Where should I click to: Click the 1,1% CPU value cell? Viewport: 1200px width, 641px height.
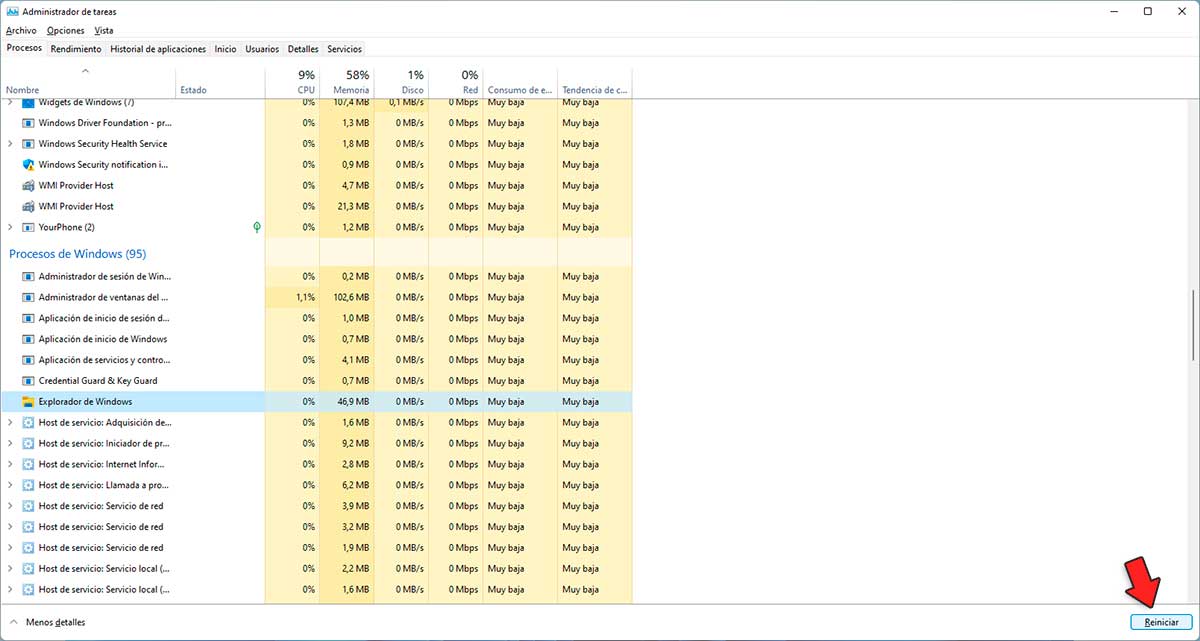click(x=292, y=297)
